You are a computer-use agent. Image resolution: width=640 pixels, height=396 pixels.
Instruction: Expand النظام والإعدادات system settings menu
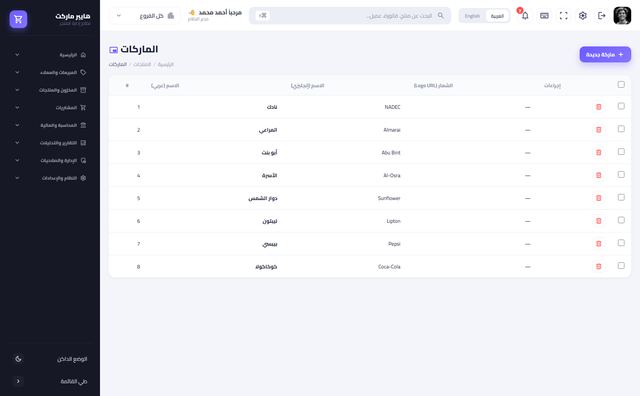[x=50, y=178]
